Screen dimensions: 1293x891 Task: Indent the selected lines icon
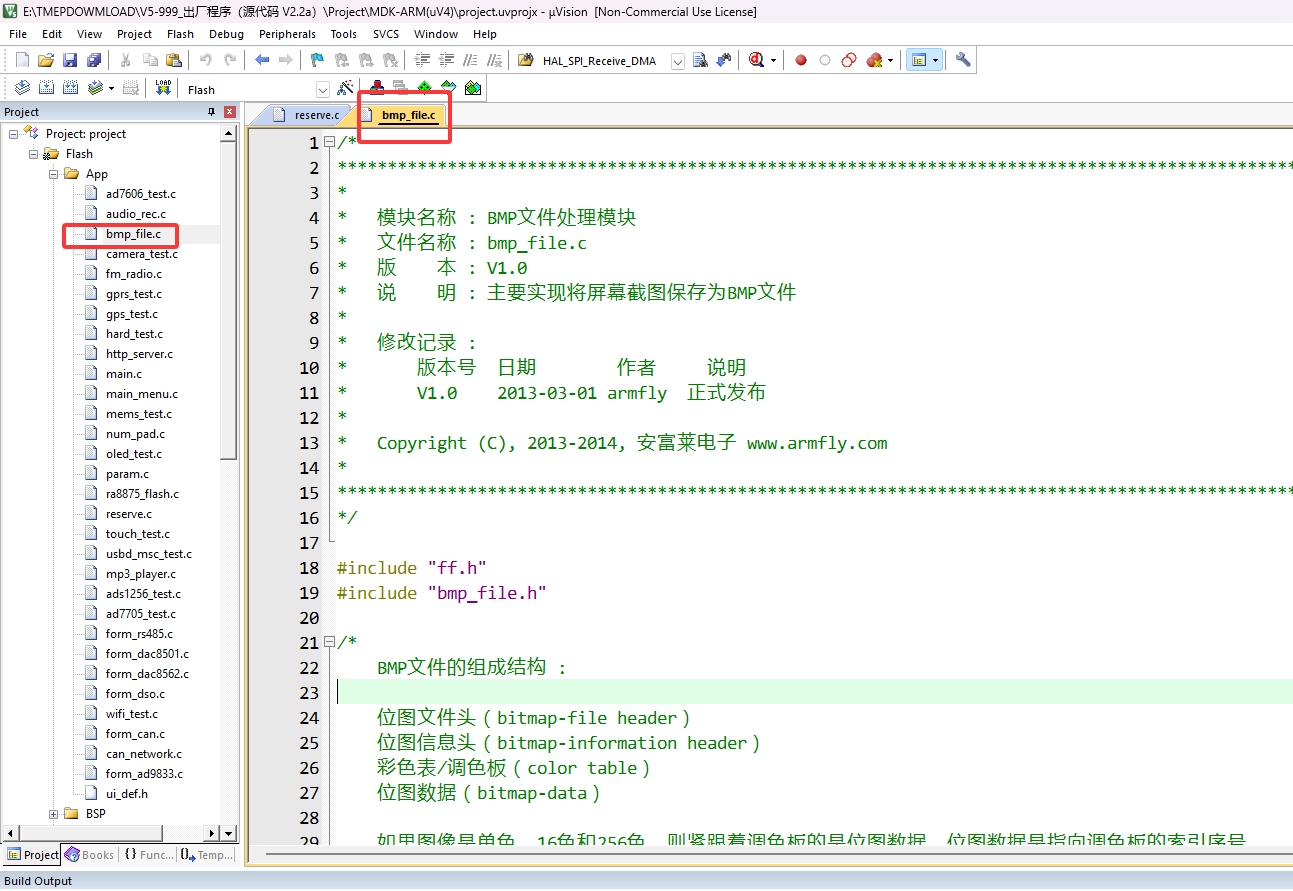point(422,60)
